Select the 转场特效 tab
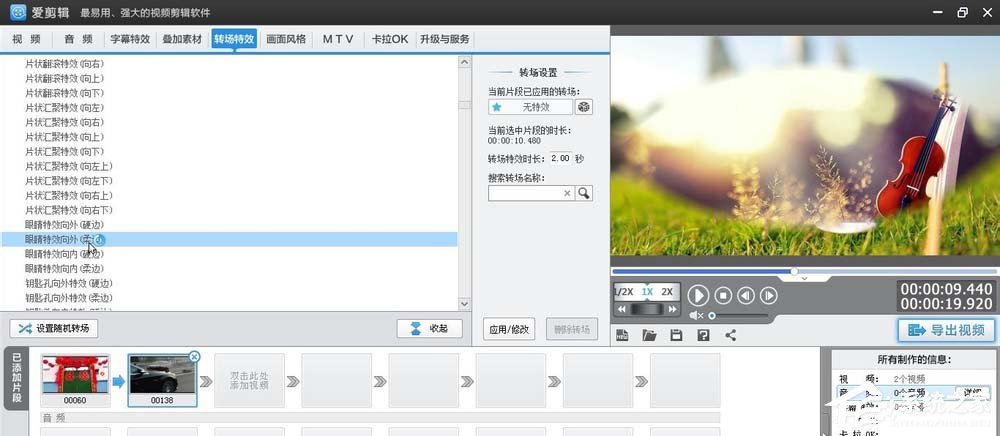Screen dimensions: 1000x436 click(x=234, y=39)
